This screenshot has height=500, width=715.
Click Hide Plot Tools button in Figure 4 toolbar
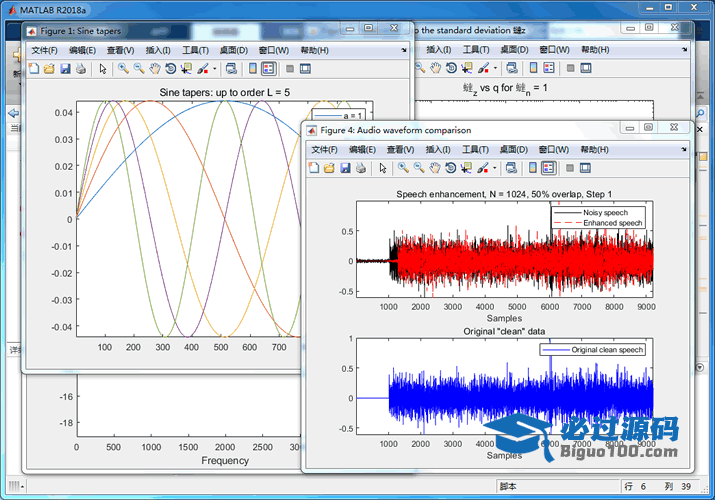click(x=570, y=168)
